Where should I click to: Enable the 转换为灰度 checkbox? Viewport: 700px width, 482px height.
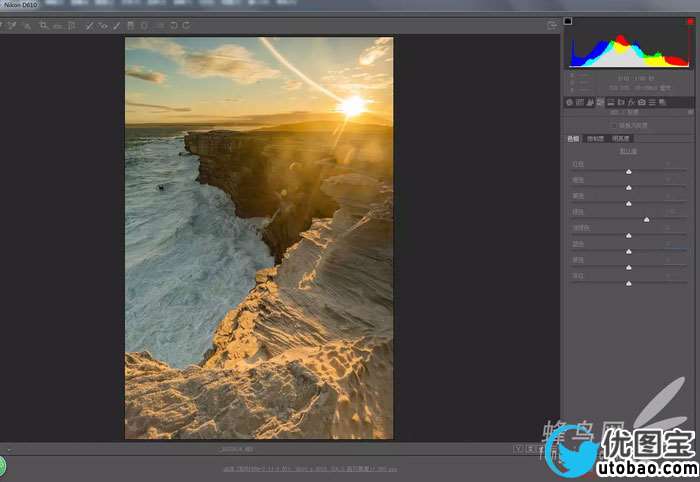pos(613,125)
